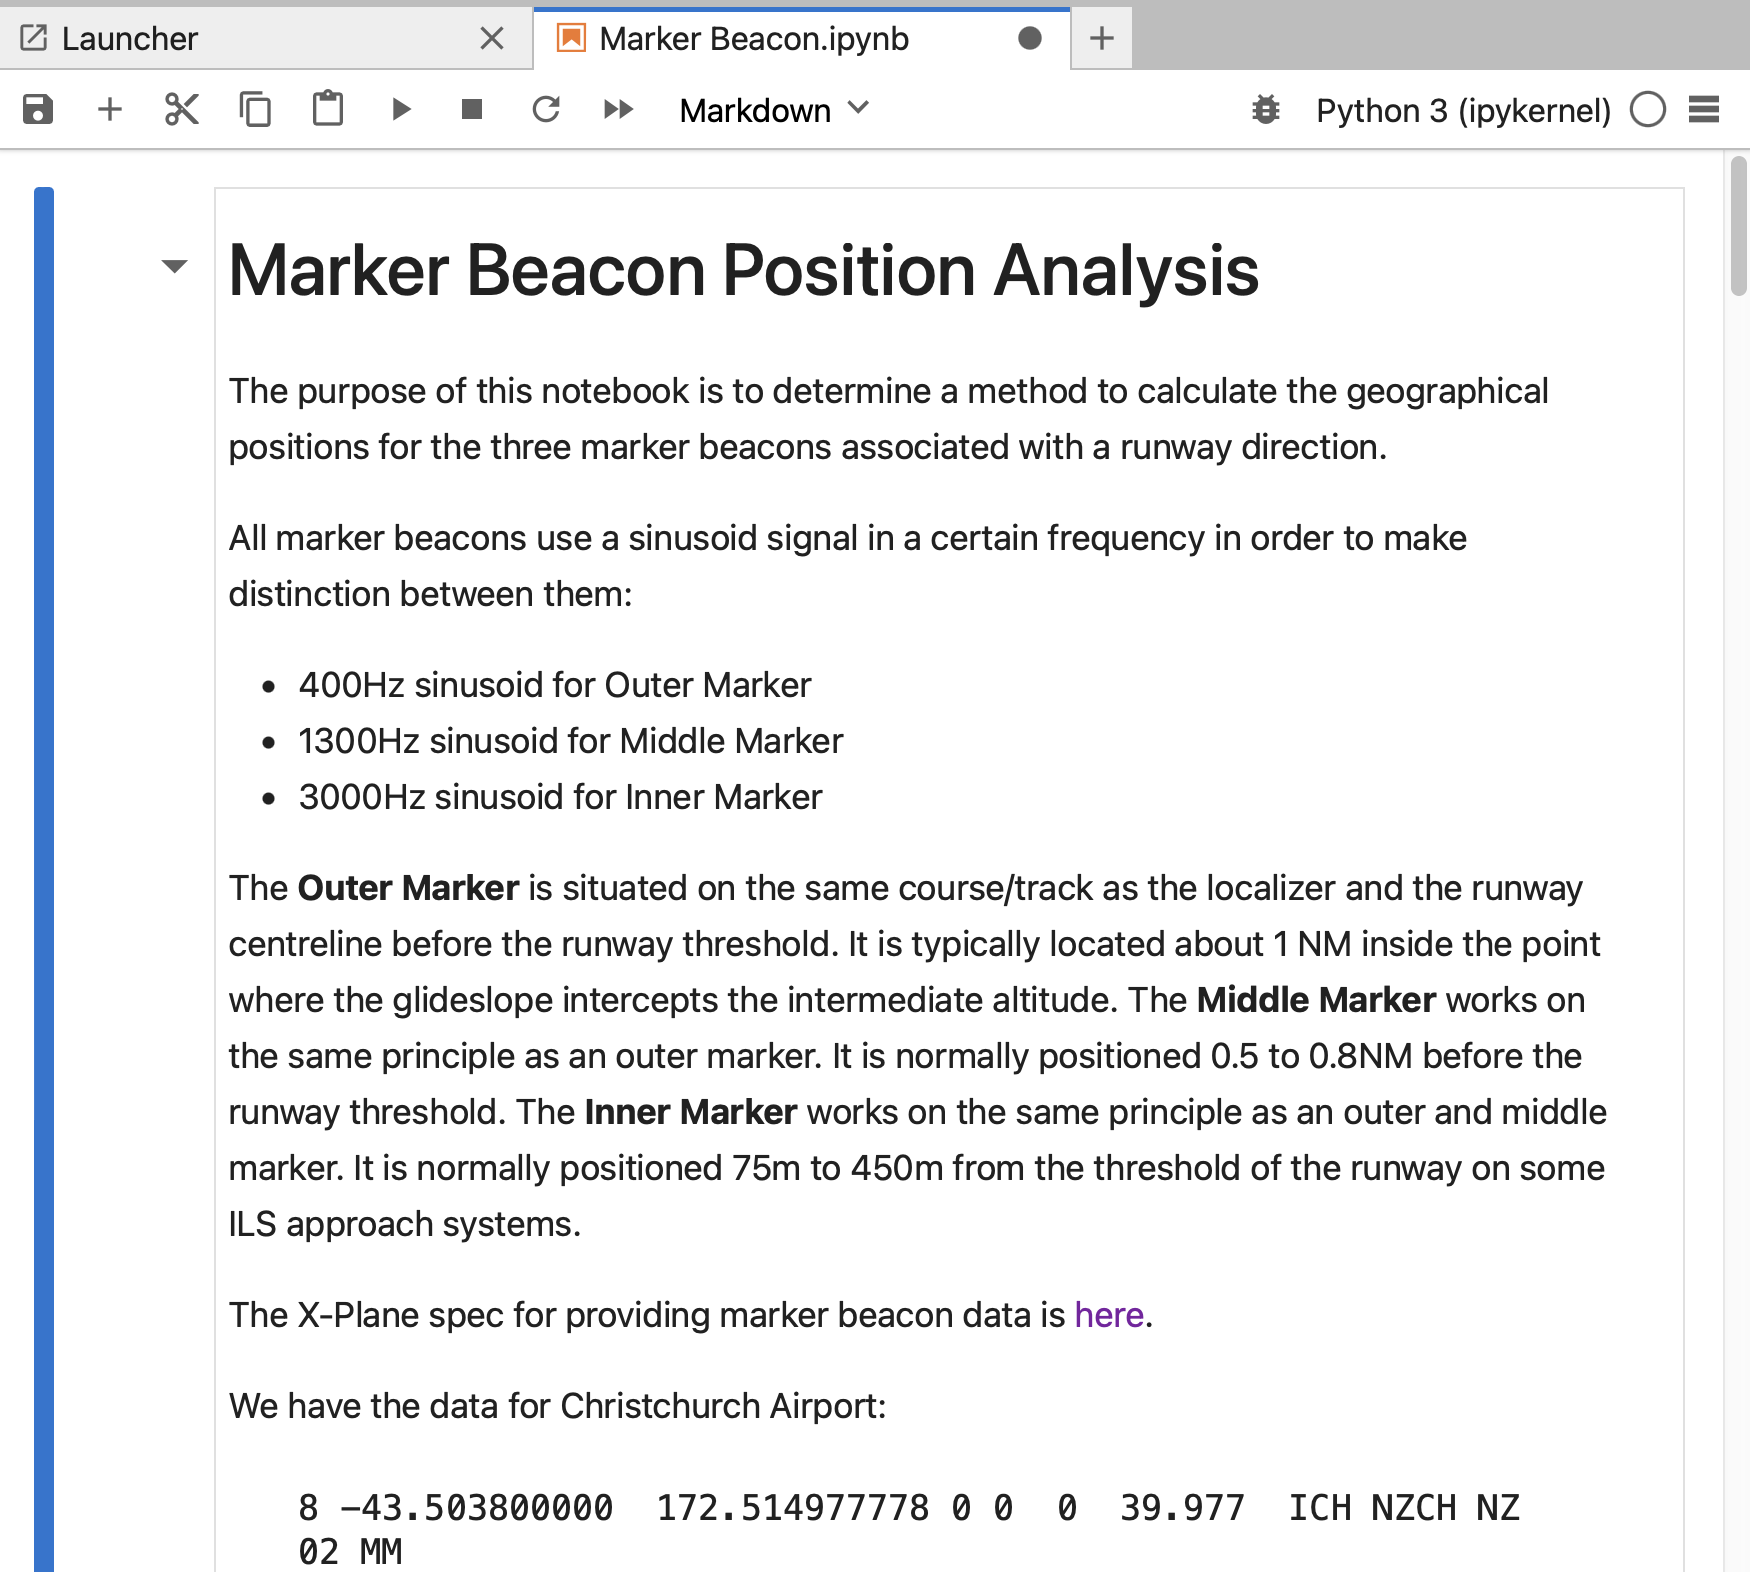Save the notebook
The width and height of the screenshot is (1750, 1572).
(x=37, y=110)
